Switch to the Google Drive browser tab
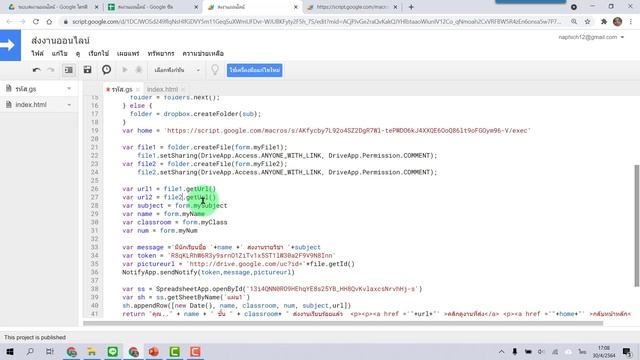 [x=53, y=7]
